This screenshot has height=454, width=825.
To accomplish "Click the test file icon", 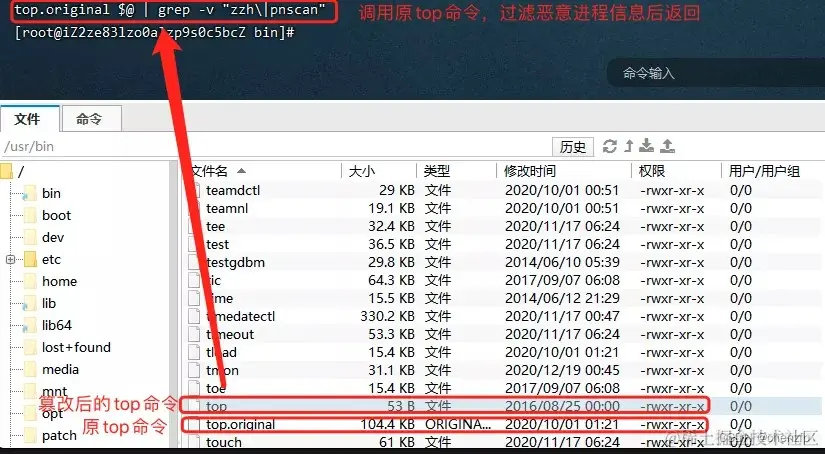I will [x=195, y=244].
